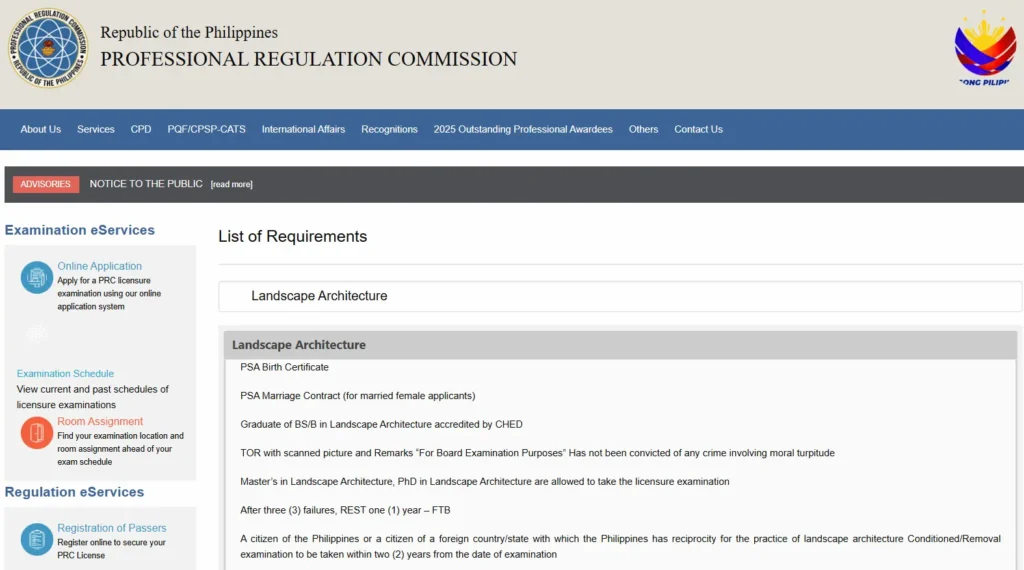The height and width of the screenshot is (570, 1024).
Task: Click the TOR with scanned picture line
Action: coord(537,453)
